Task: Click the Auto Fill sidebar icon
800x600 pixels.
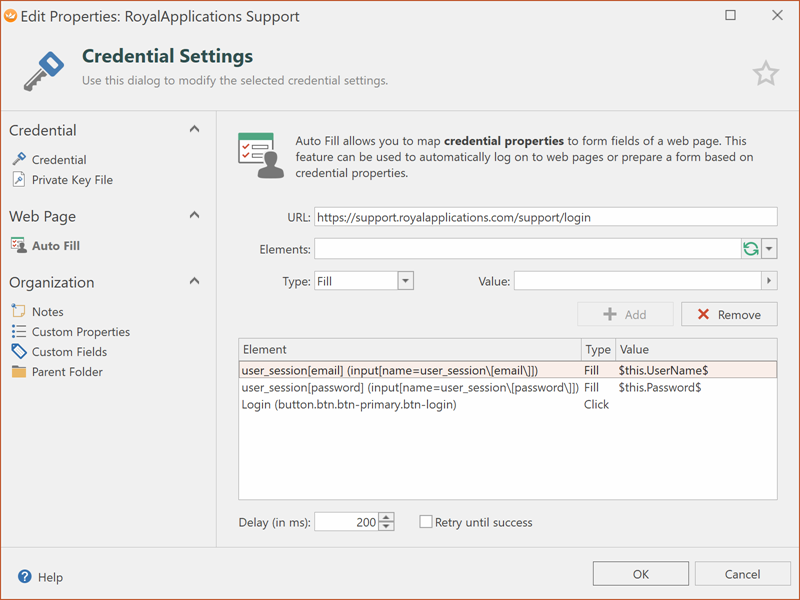Action: (x=19, y=246)
